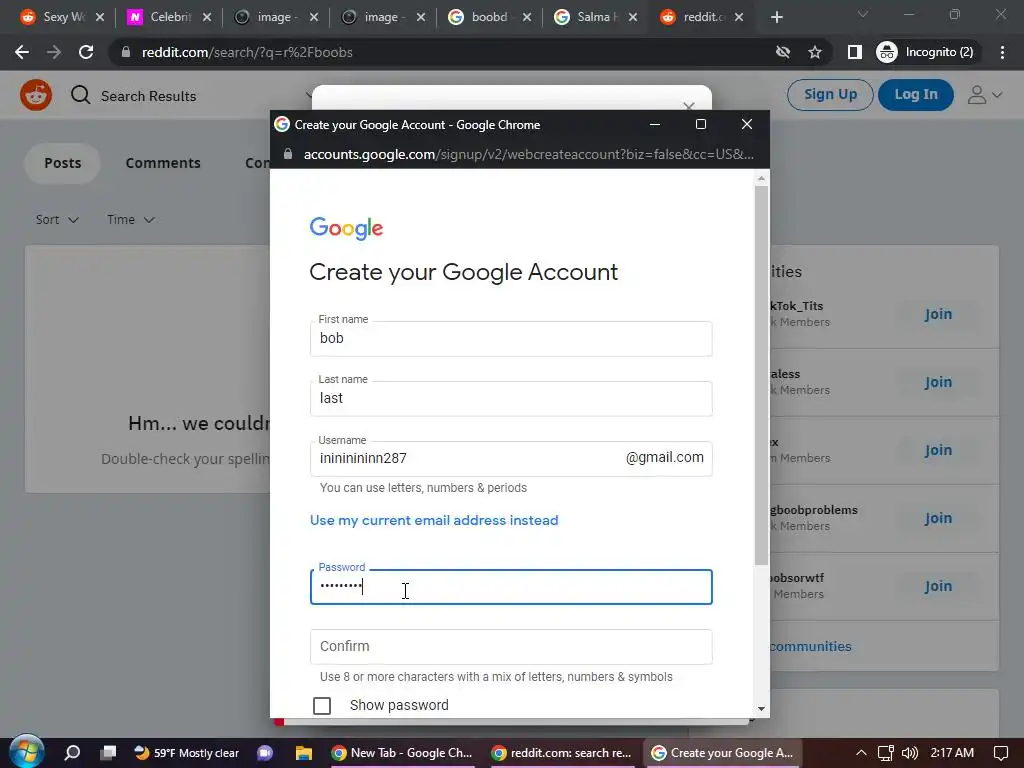Click the communities link in Reddit sidebar
The image size is (1024, 768).
click(x=810, y=647)
